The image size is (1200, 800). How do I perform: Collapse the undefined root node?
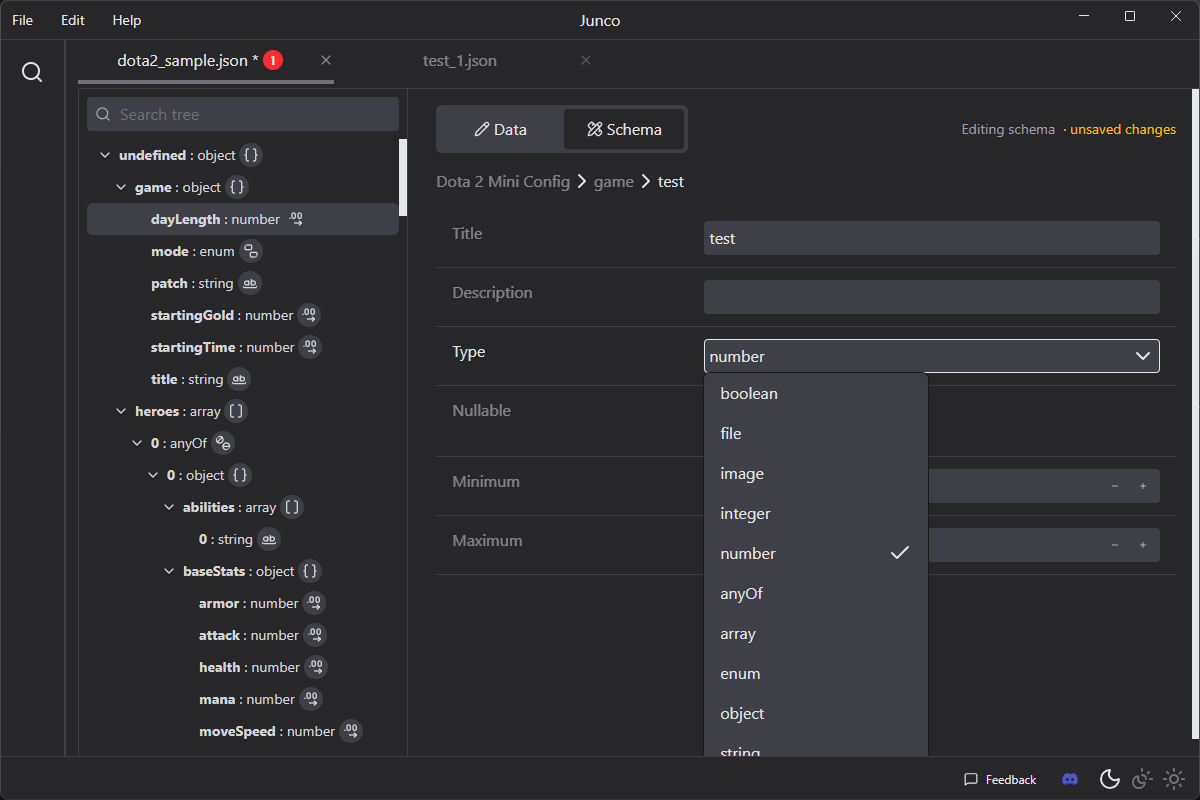tap(105, 155)
